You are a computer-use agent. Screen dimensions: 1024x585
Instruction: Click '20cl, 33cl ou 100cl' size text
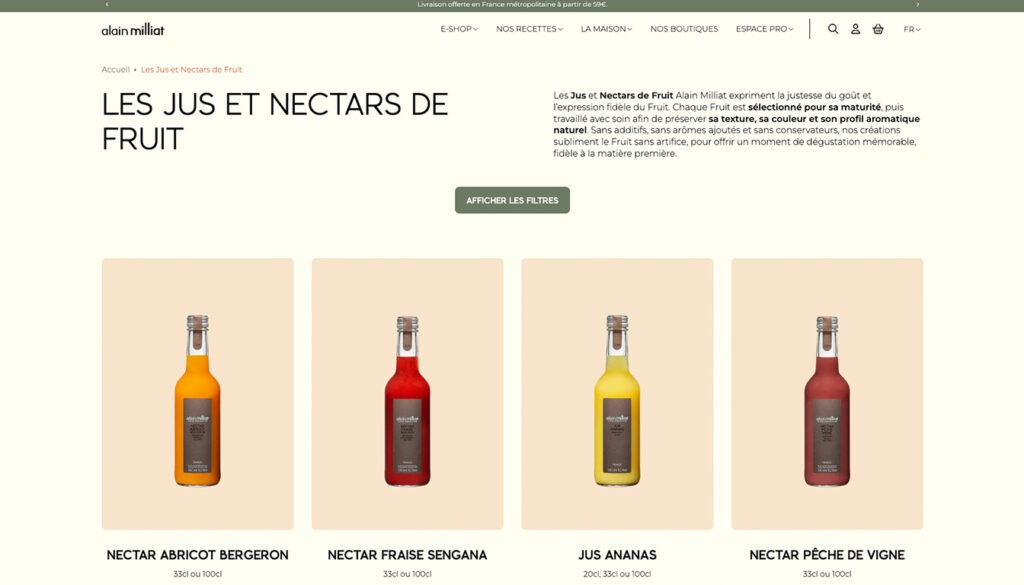[x=617, y=574]
